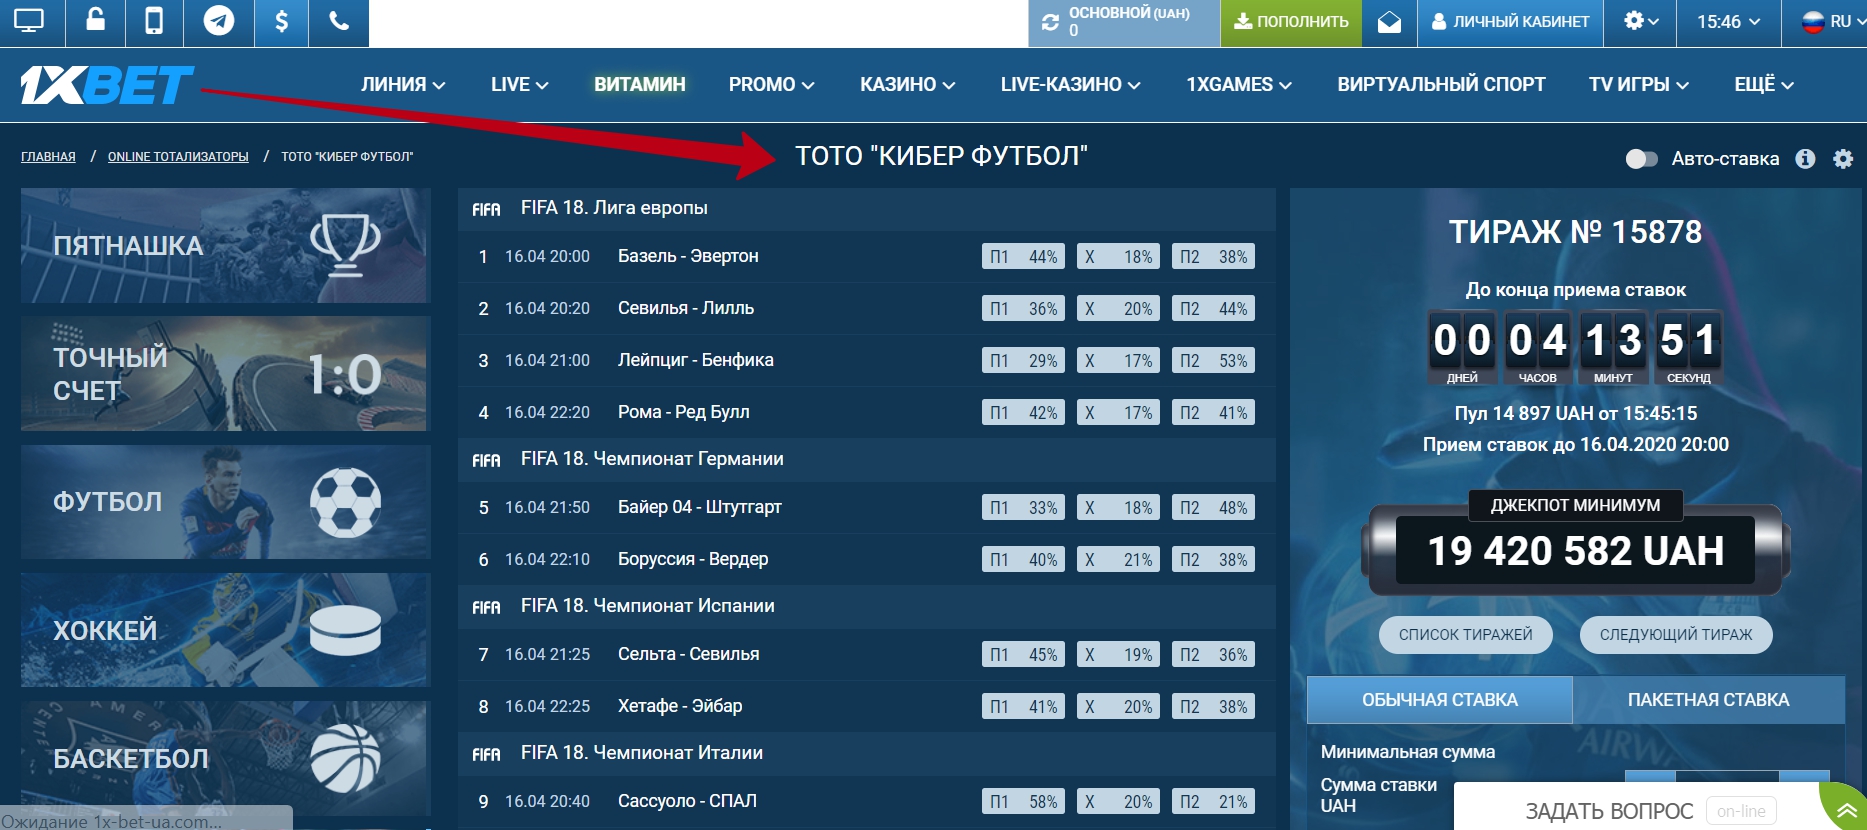Open the ЕЩЁ dropdown menu
Screen dimensions: 1867x830
click(1764, 85)
